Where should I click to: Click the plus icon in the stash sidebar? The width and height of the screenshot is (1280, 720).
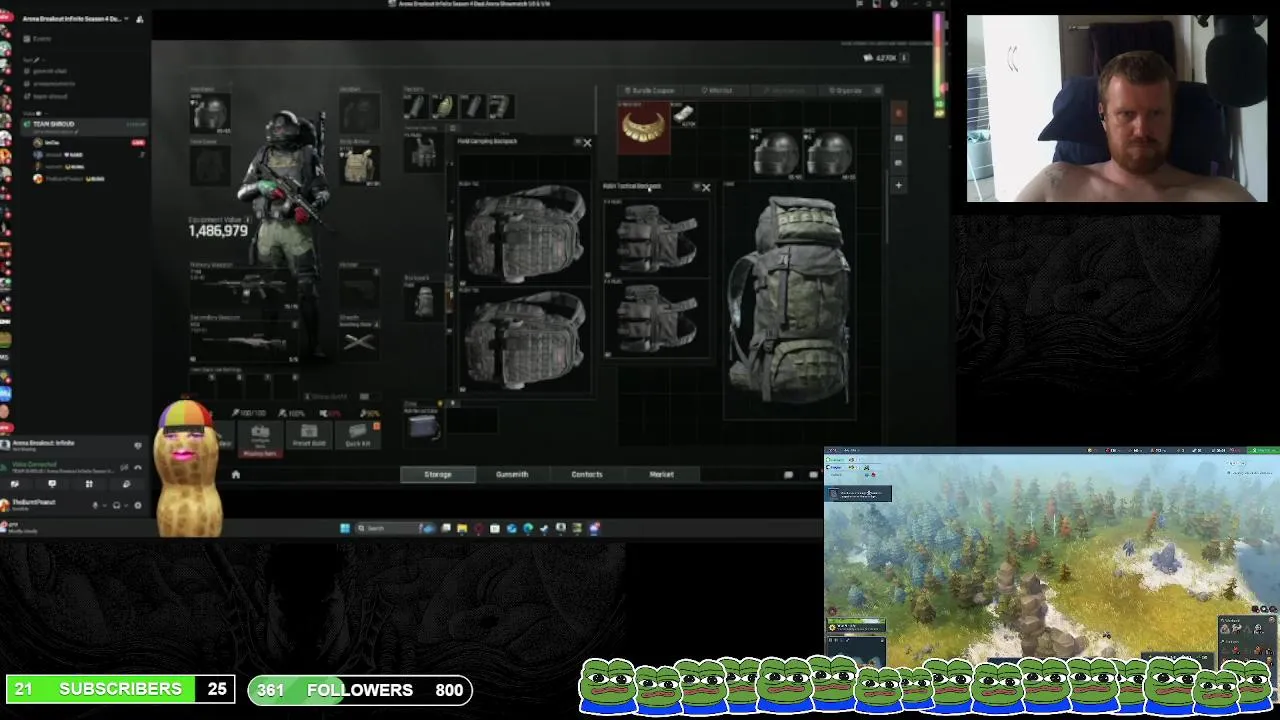click(898, 185)
